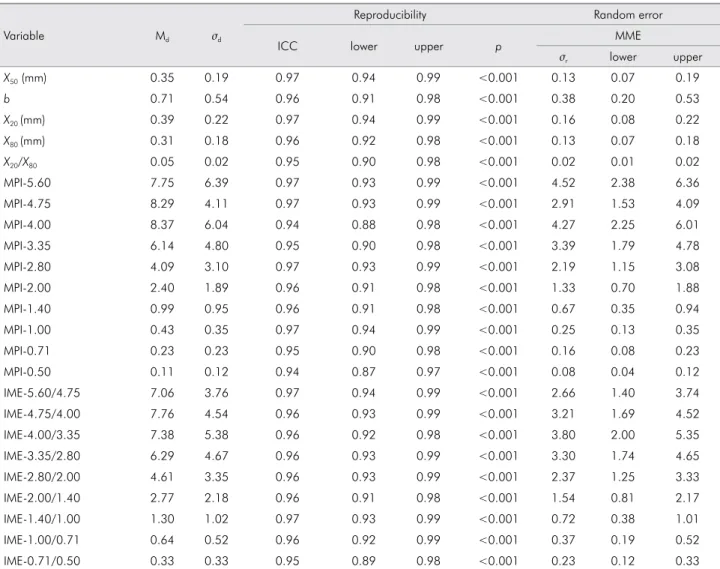Click the ICC lower bound 0.88 for MPI-4.00
Viewport: 720px width, 569px height.
pos(363,225)
